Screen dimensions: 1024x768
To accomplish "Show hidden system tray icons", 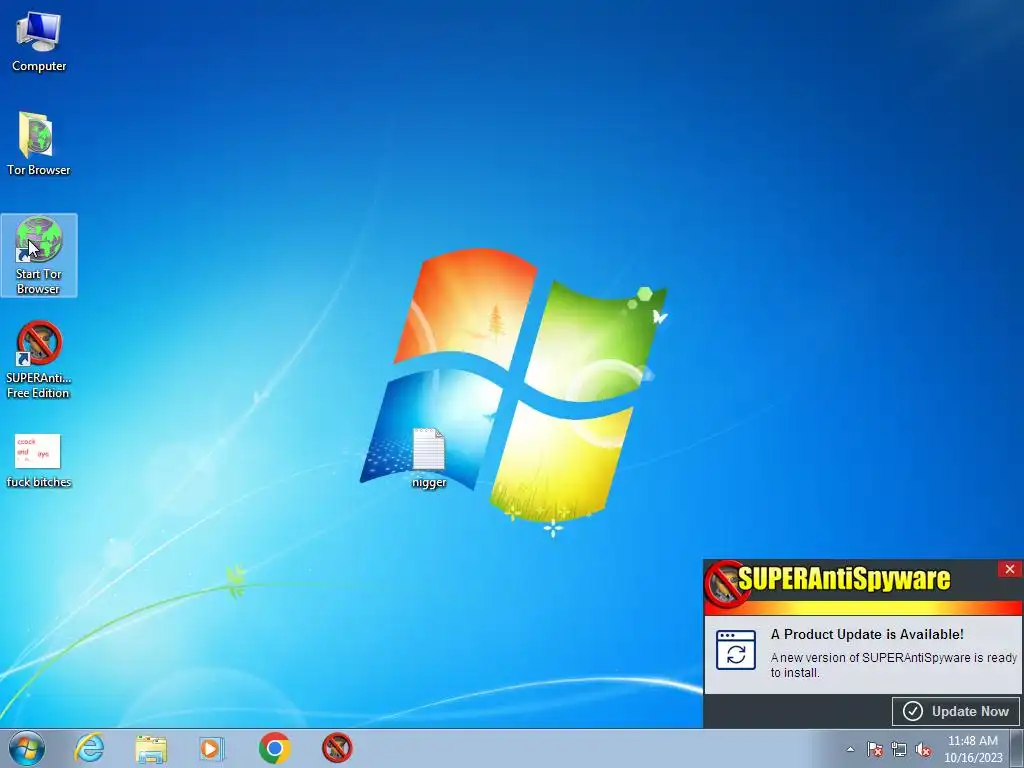I will [x=850, y=749].
